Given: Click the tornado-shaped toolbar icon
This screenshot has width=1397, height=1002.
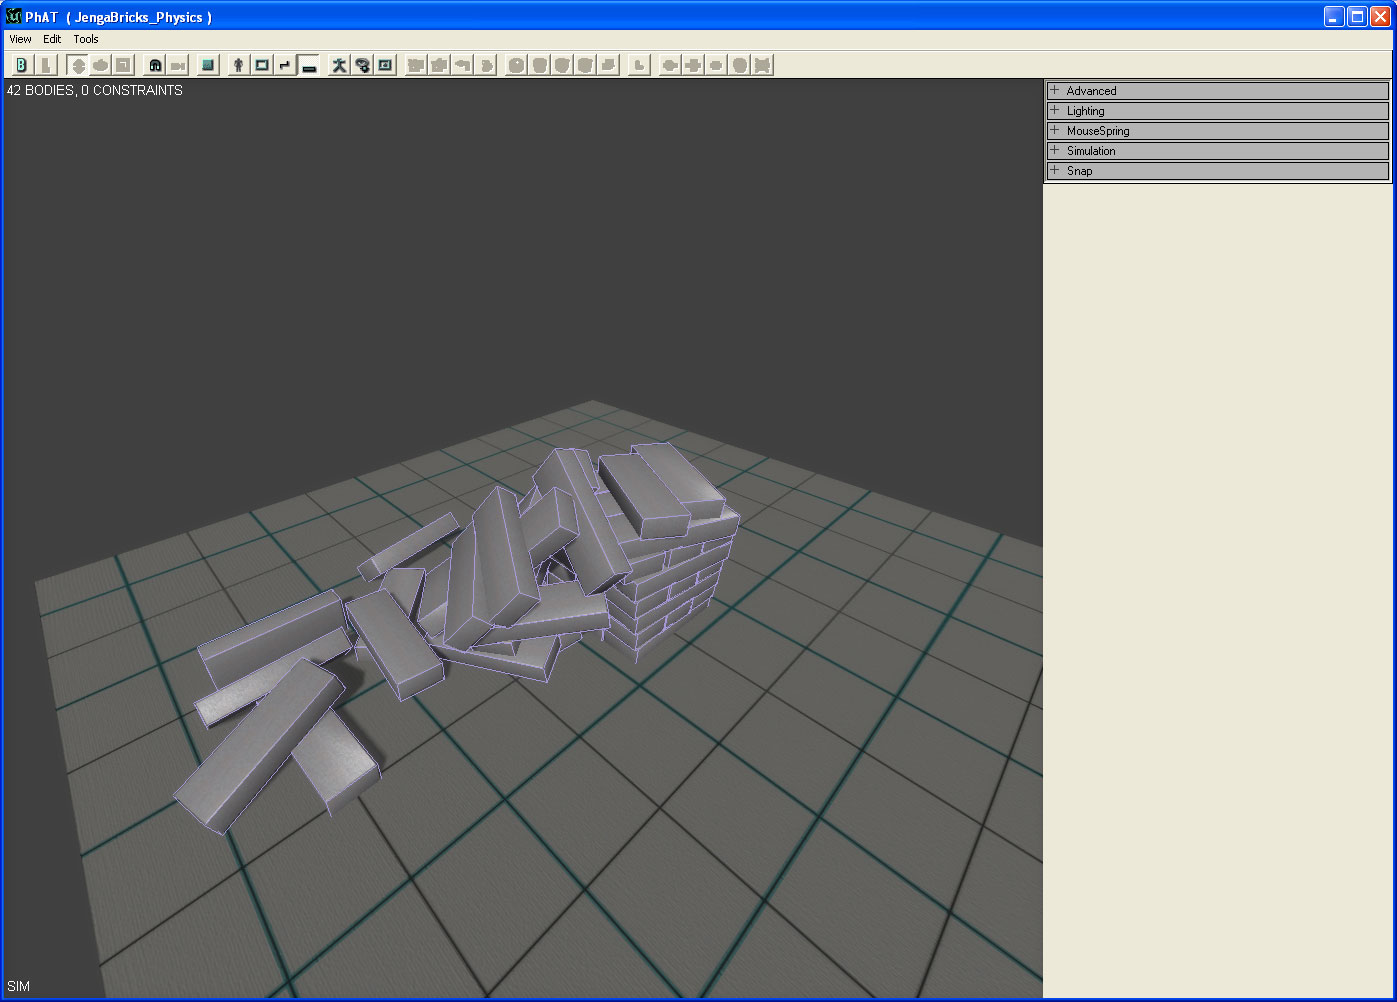Looking at the screenshot, I should 363,65.
